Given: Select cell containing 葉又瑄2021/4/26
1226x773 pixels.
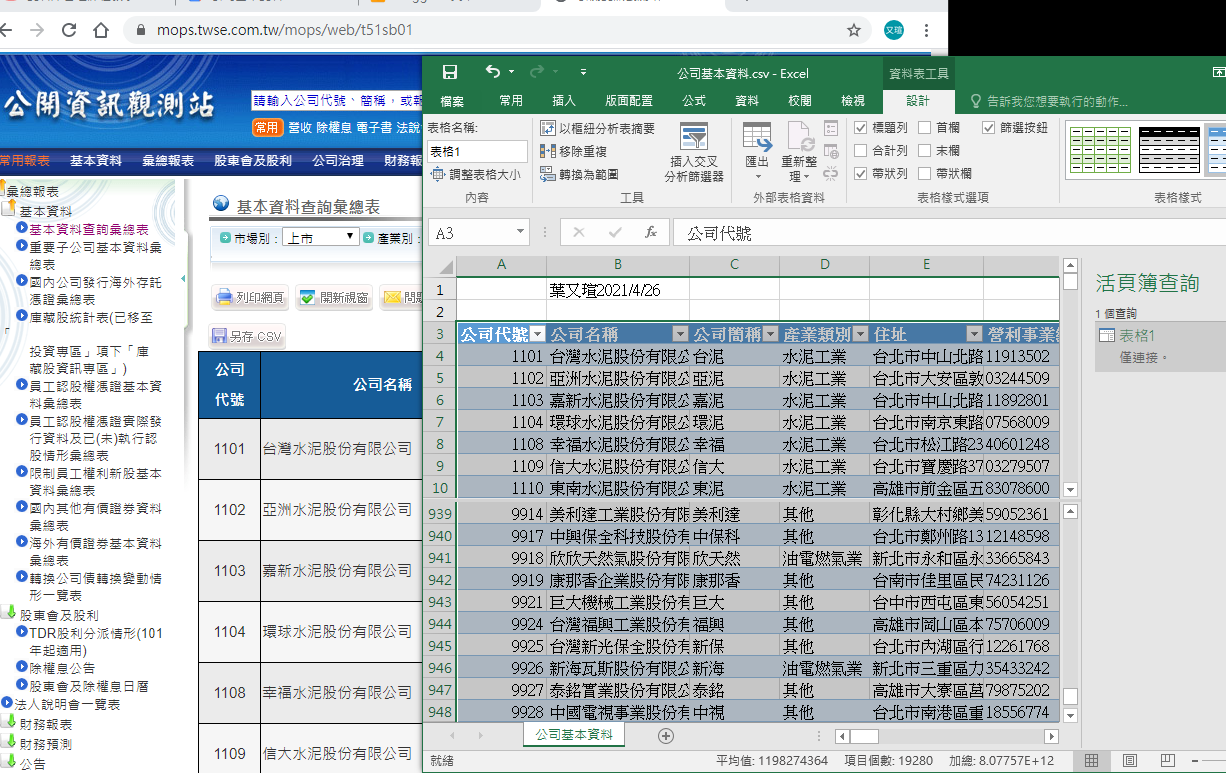Looking at the screenshot, I should pos(618,290).
